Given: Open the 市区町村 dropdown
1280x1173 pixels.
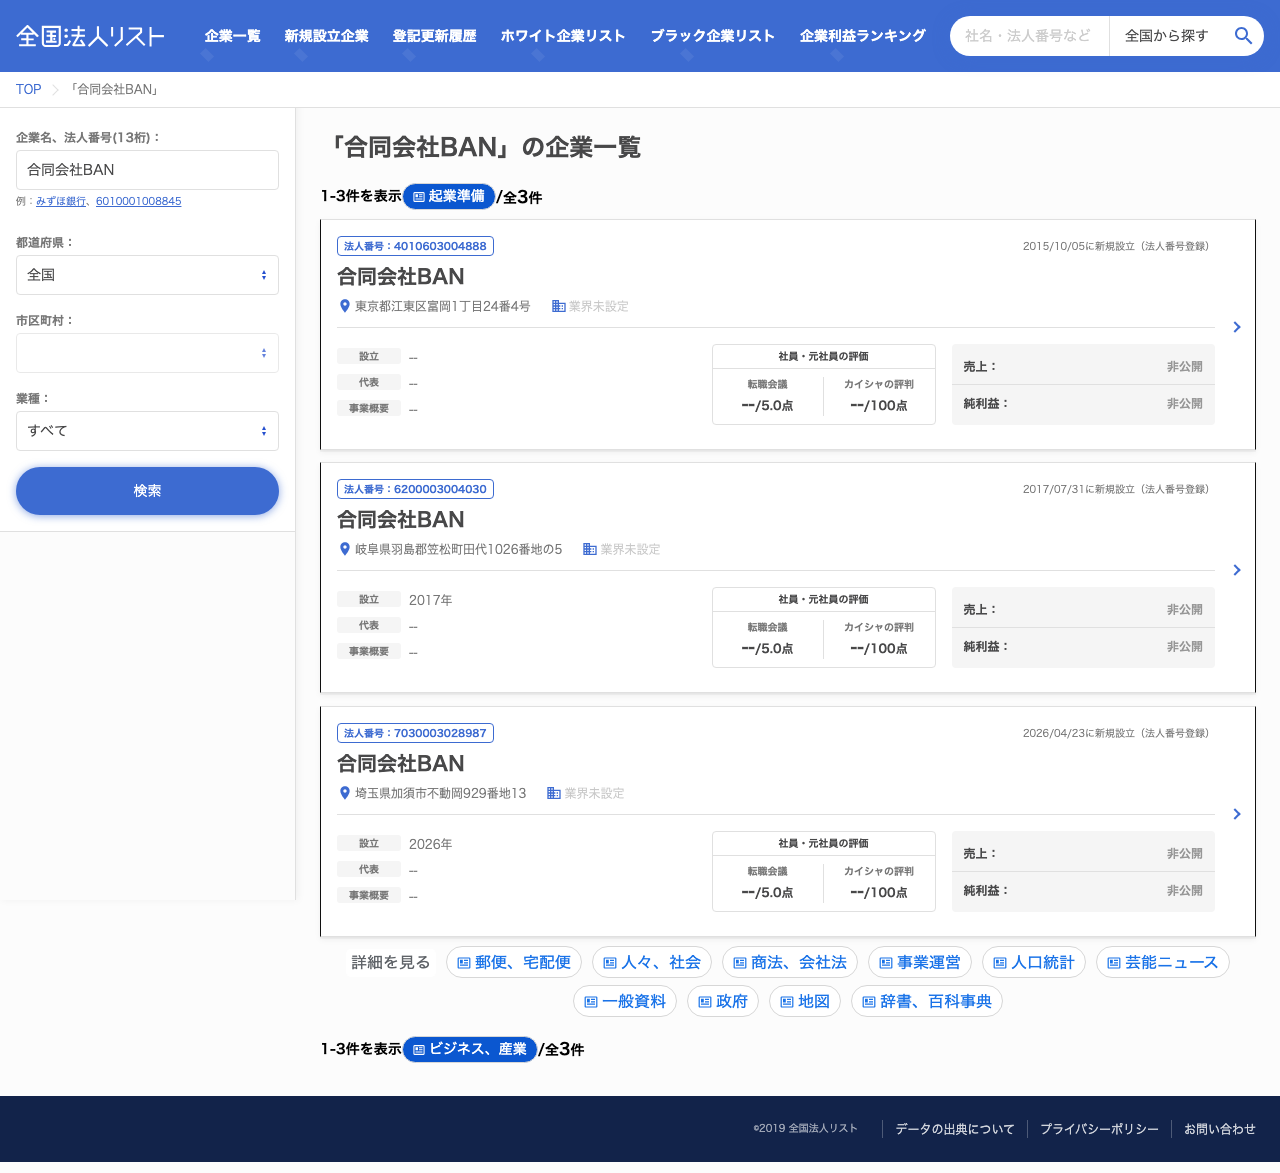Looking at the screenshot, I should (x=147, y=353).
